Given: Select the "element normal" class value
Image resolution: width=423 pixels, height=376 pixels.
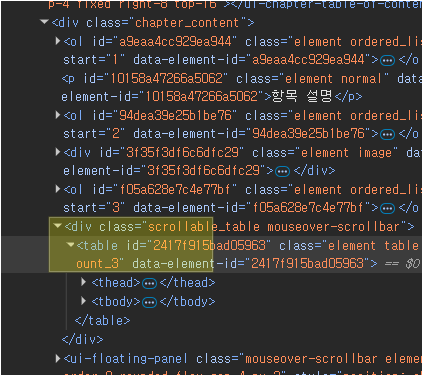Looking at the screenshot, I should [333, 79].
